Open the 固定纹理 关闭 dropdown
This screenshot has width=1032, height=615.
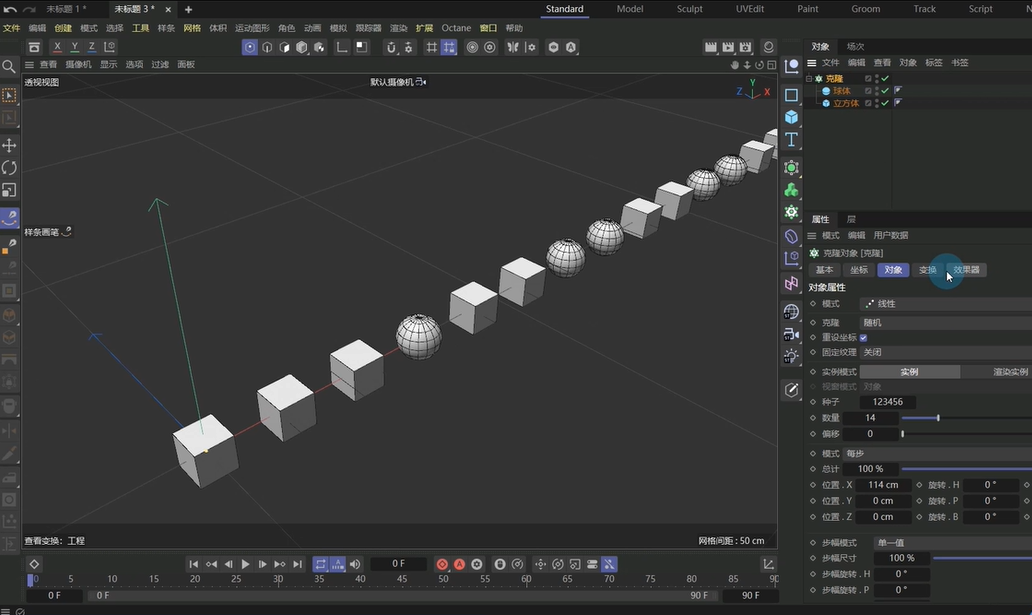(x=946, y=352)
